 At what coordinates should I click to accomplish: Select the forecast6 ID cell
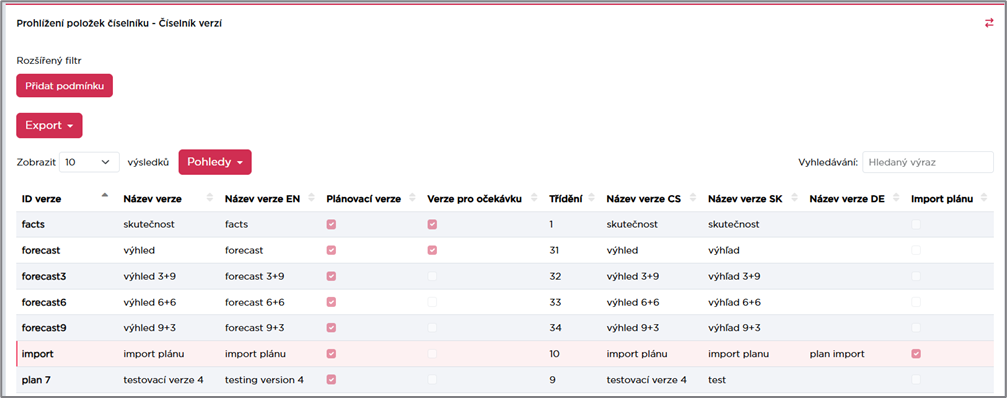pyautogui.click(x=44, y=302)
